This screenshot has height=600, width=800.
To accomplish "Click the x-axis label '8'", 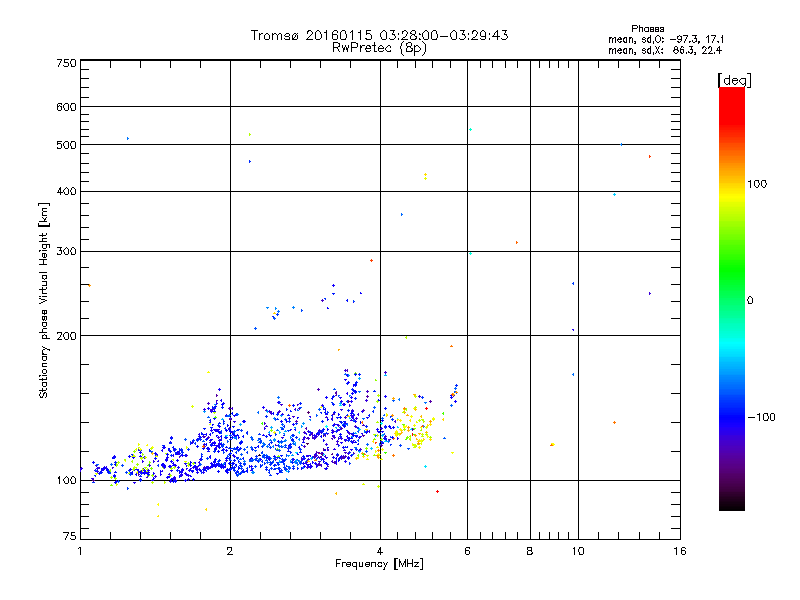I will (x=530, y=551).
